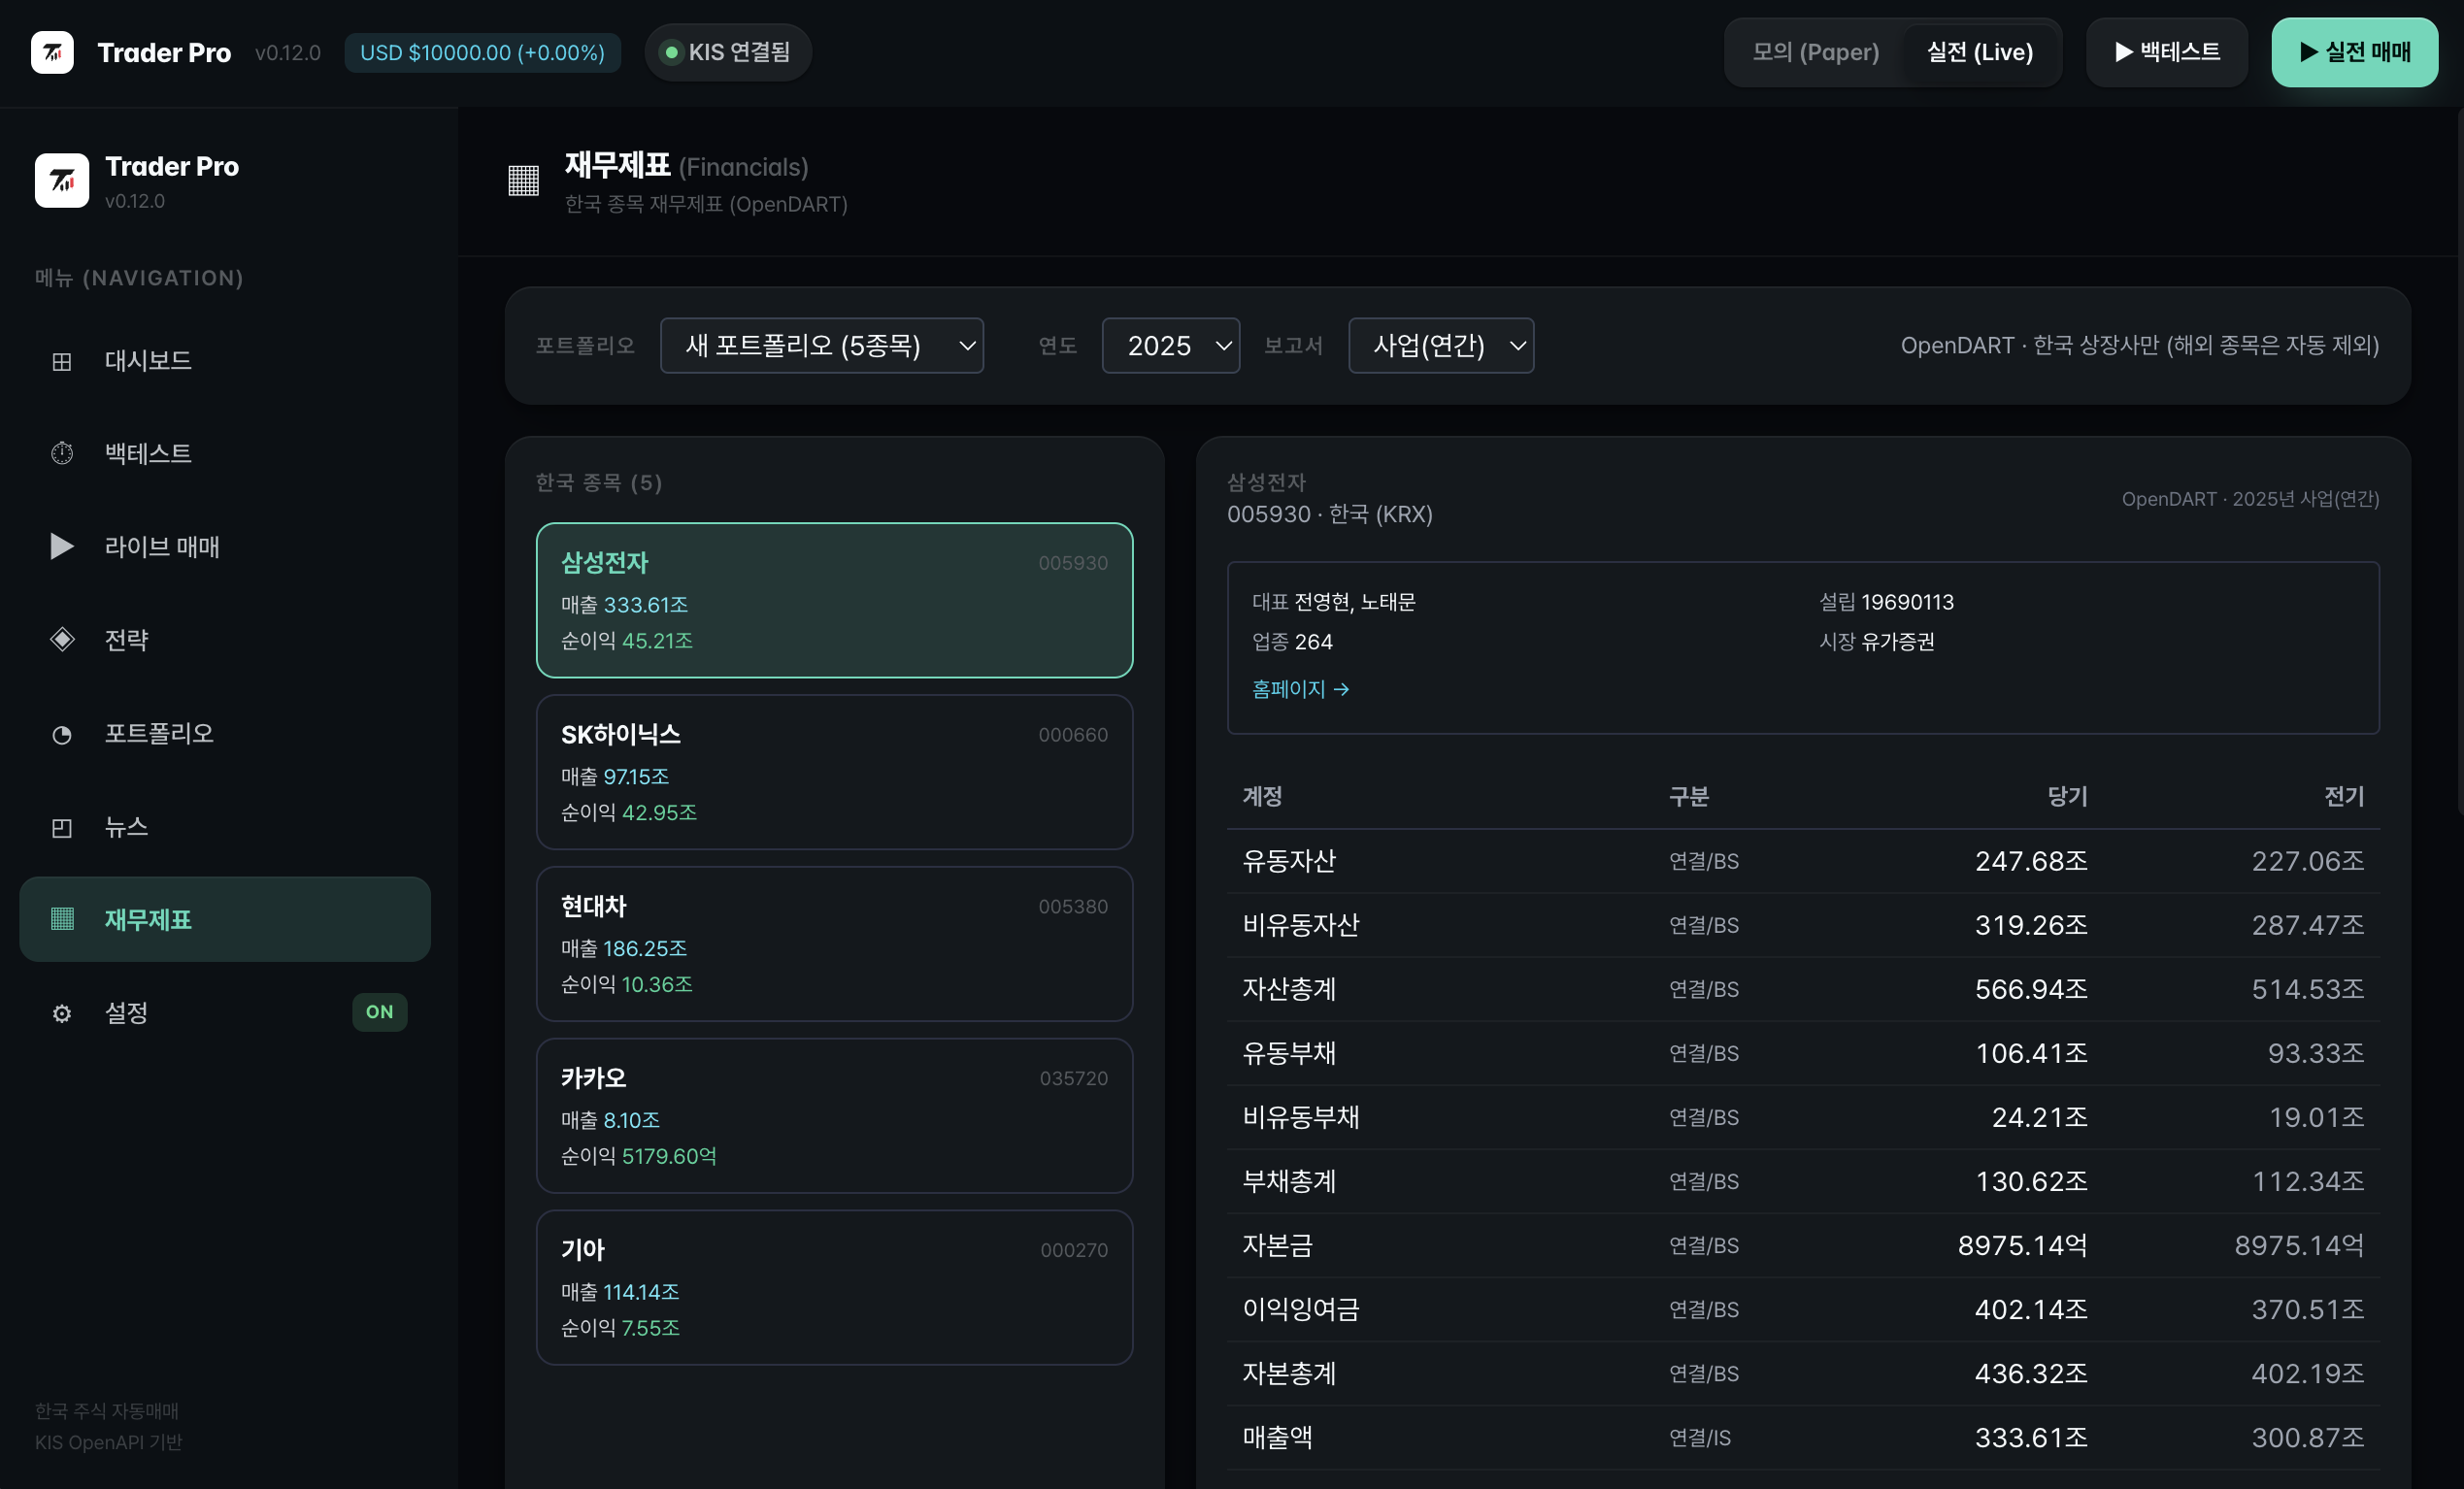
Task: Click the 유동부채 row
Action: coord(1803,1053)
